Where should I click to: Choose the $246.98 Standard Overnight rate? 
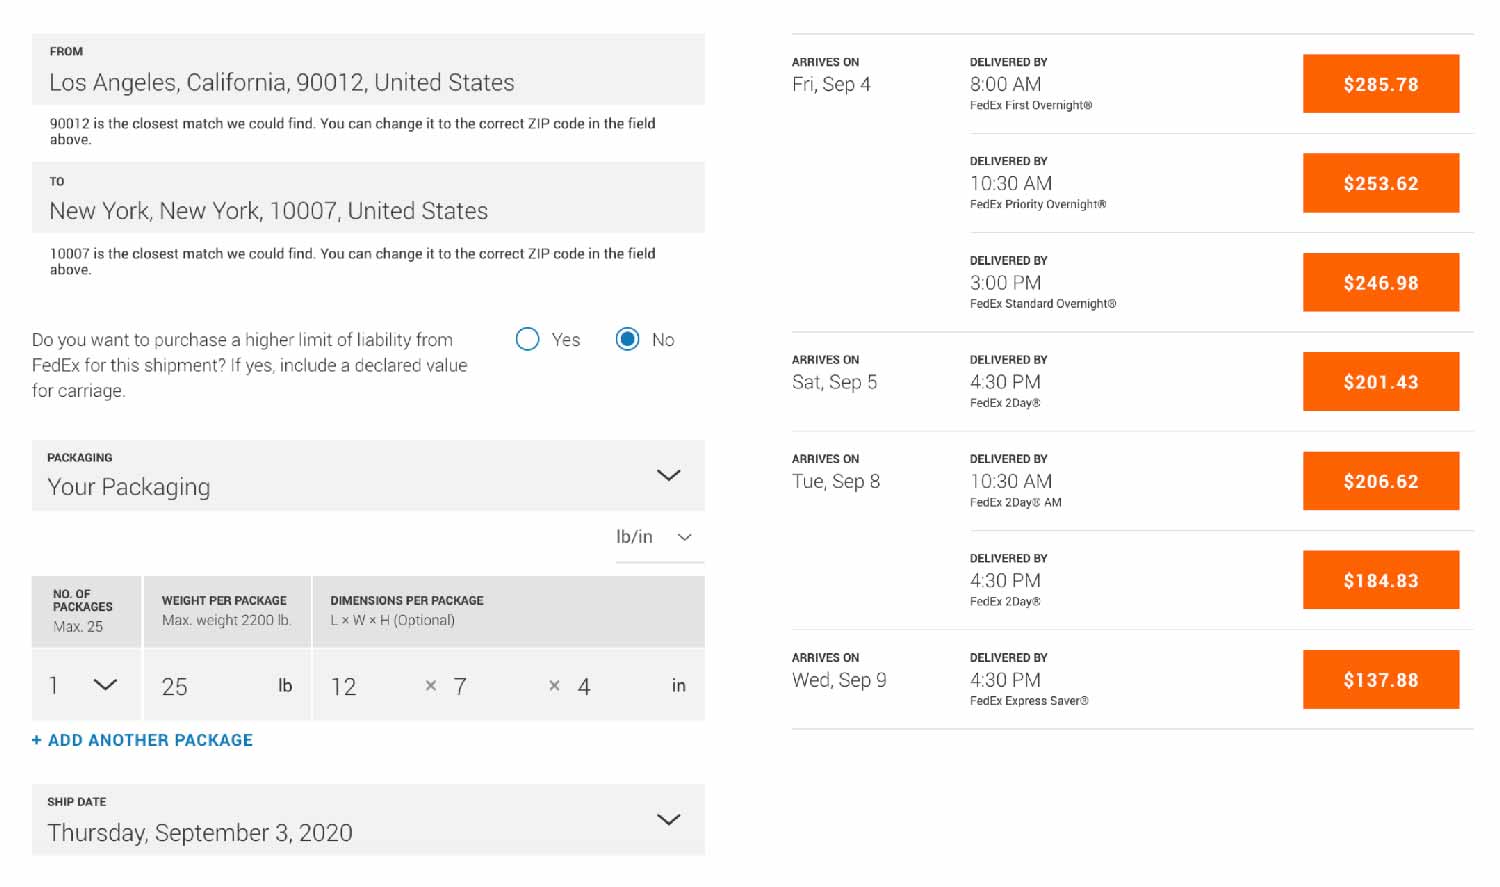[1380, 282]
